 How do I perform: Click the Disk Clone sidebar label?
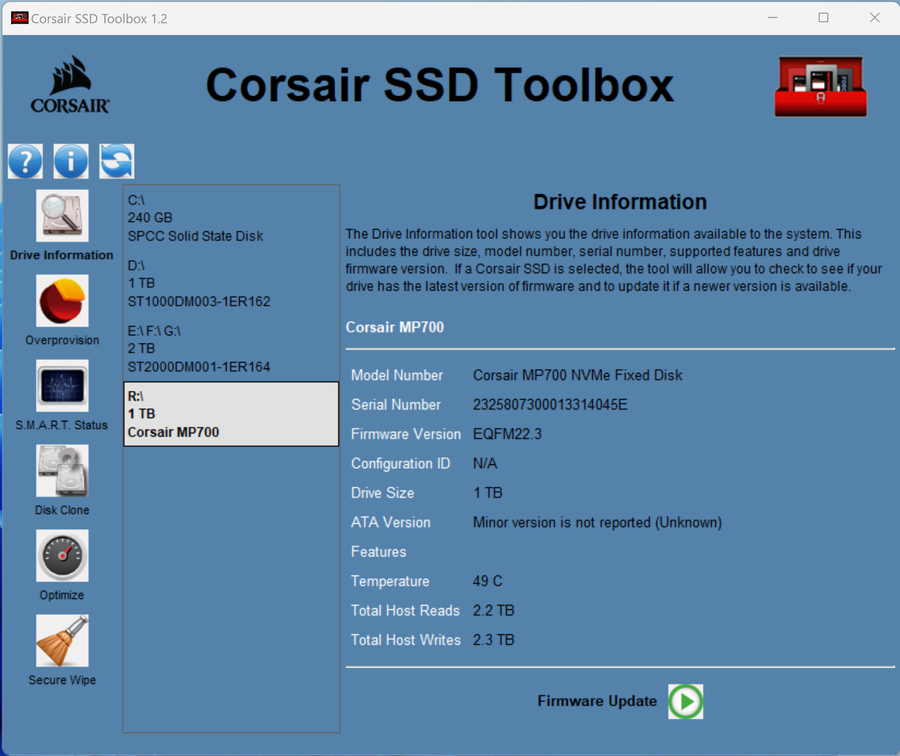[62, 510]
